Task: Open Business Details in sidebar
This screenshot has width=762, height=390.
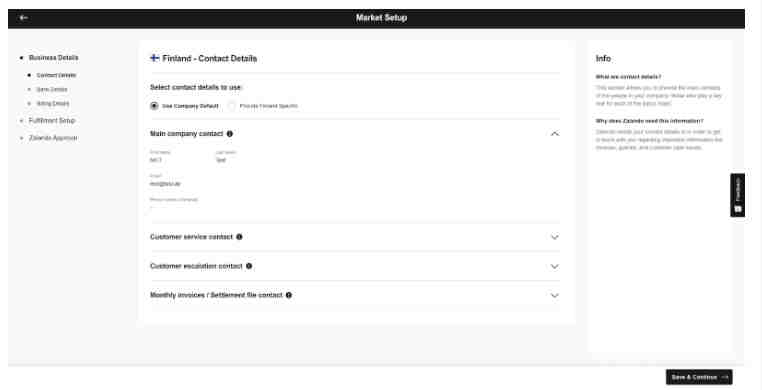Action: pos(53,58)
